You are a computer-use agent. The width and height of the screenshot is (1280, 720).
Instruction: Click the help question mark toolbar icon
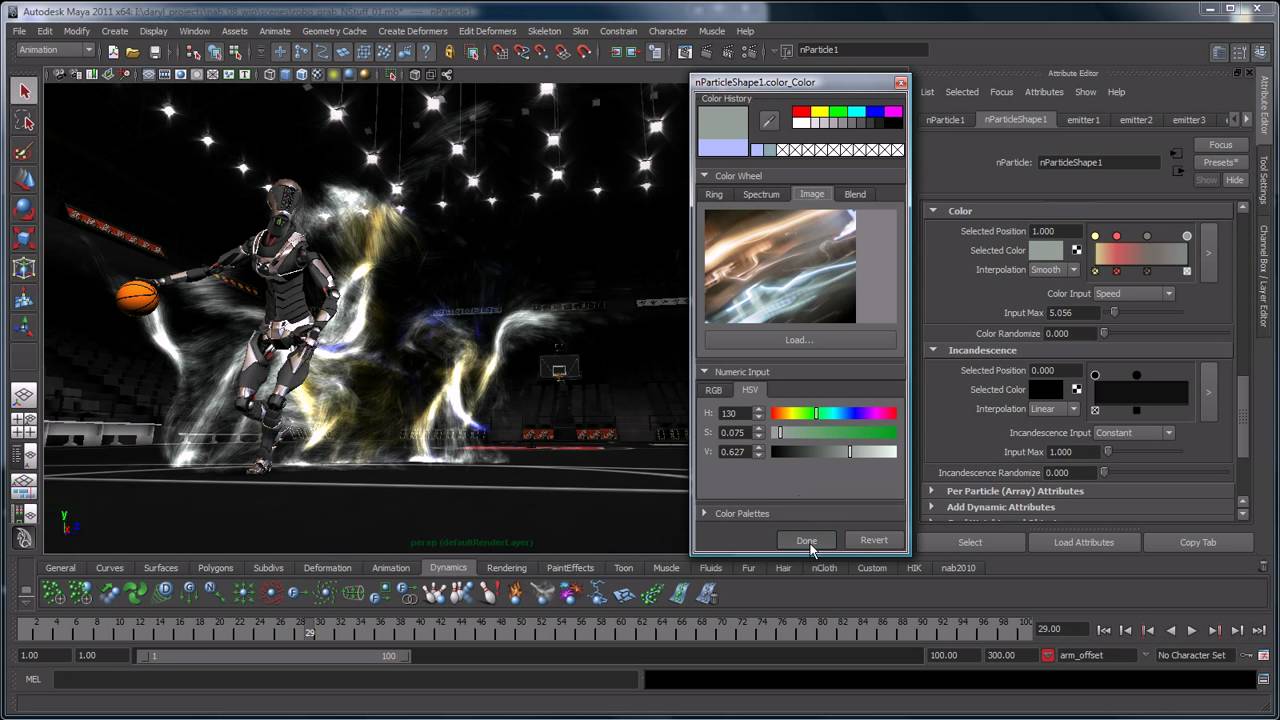click(427, 52)
